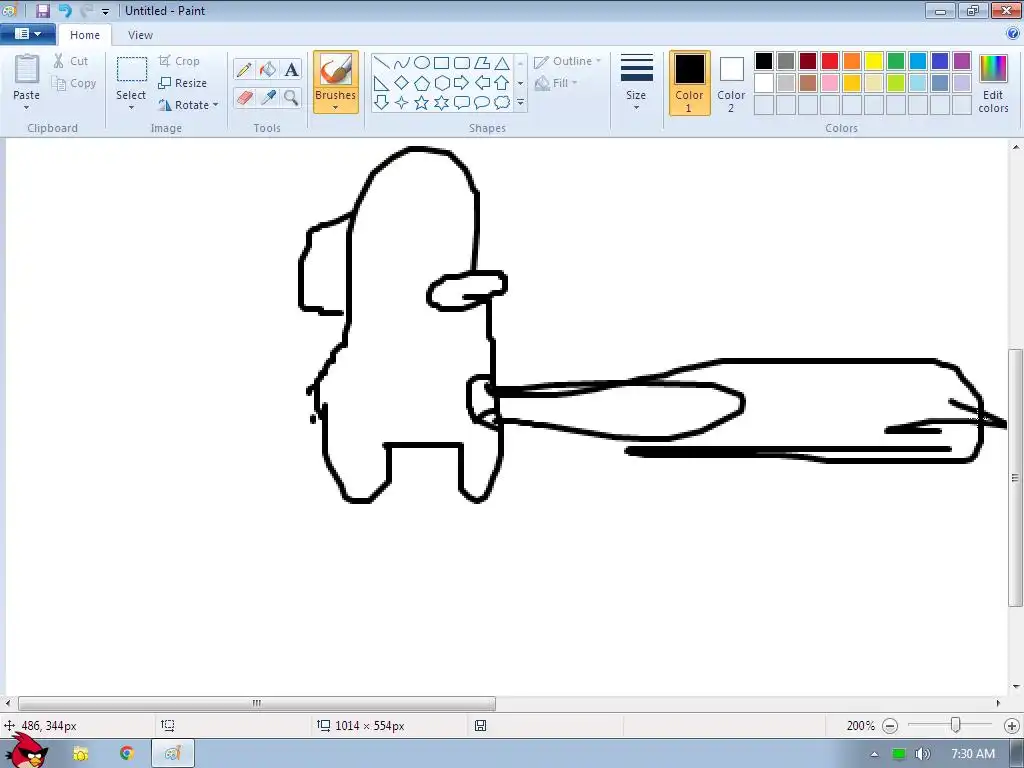Choose the Up arrow shape

(502, 83)
